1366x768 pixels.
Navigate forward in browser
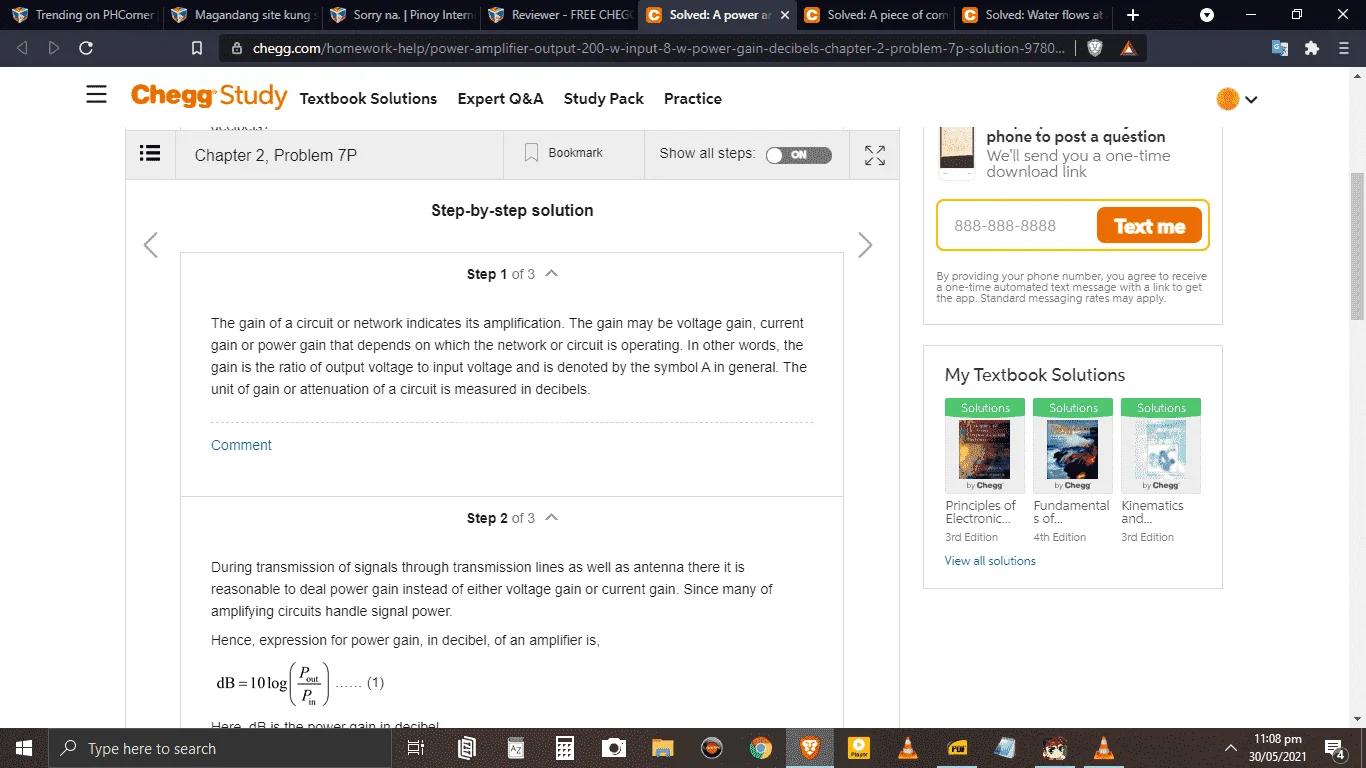54,48
